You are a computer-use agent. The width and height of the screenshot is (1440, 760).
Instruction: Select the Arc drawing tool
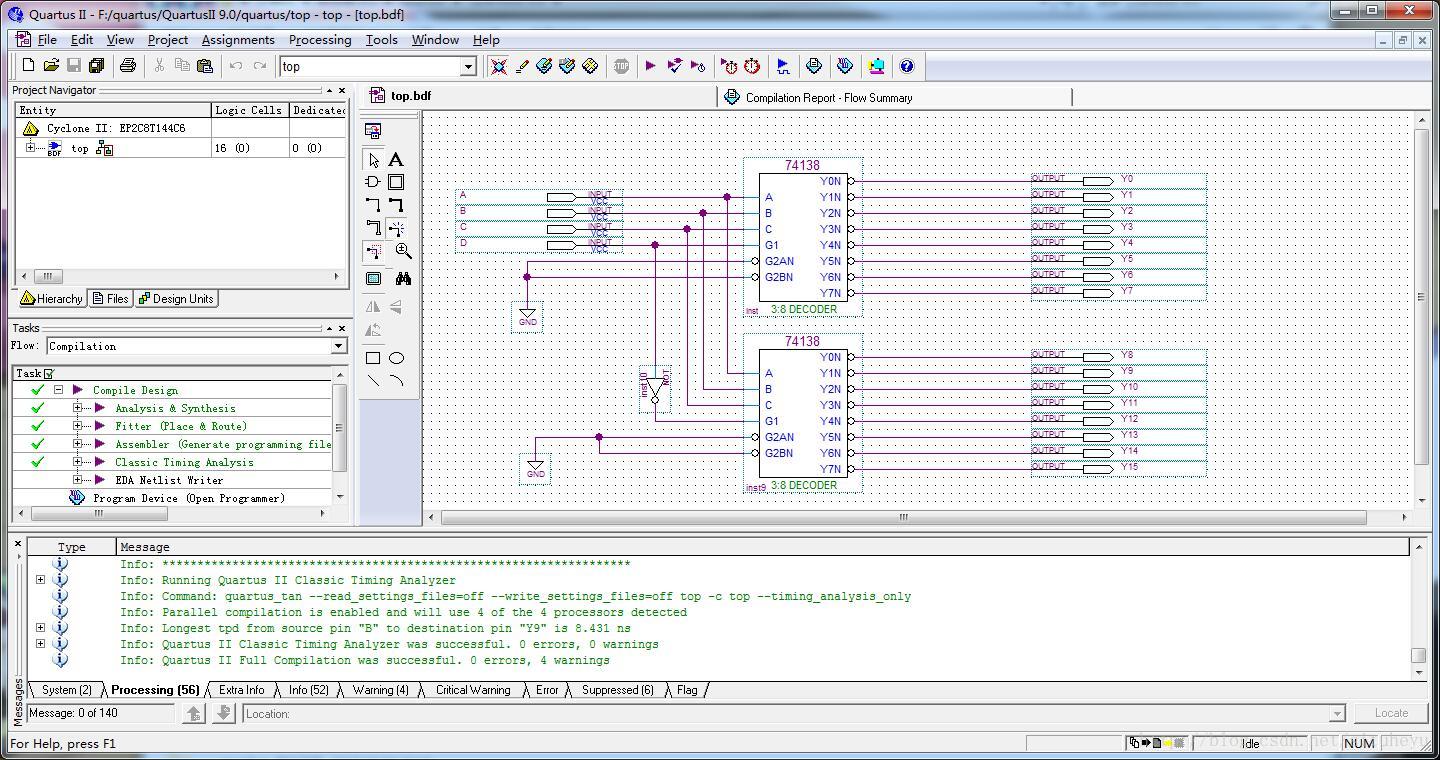(396, 380)
